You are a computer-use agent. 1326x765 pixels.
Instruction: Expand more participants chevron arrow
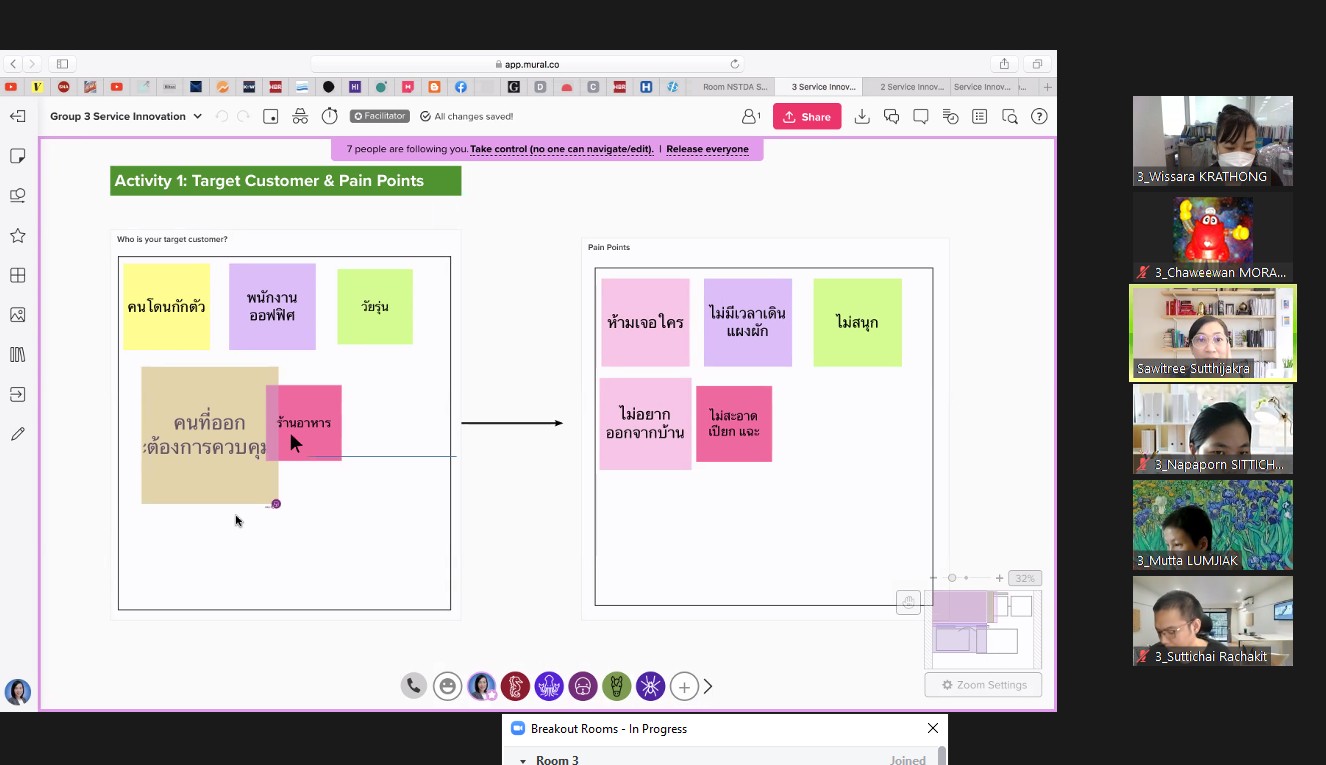(708, 686)
